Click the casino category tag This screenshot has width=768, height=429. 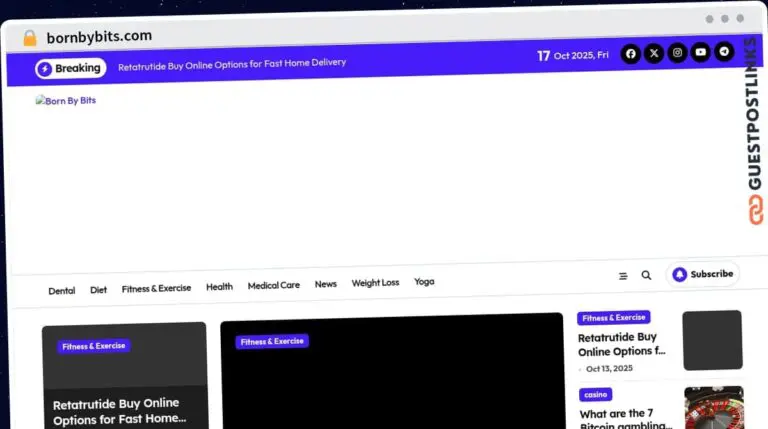[596, 394]
